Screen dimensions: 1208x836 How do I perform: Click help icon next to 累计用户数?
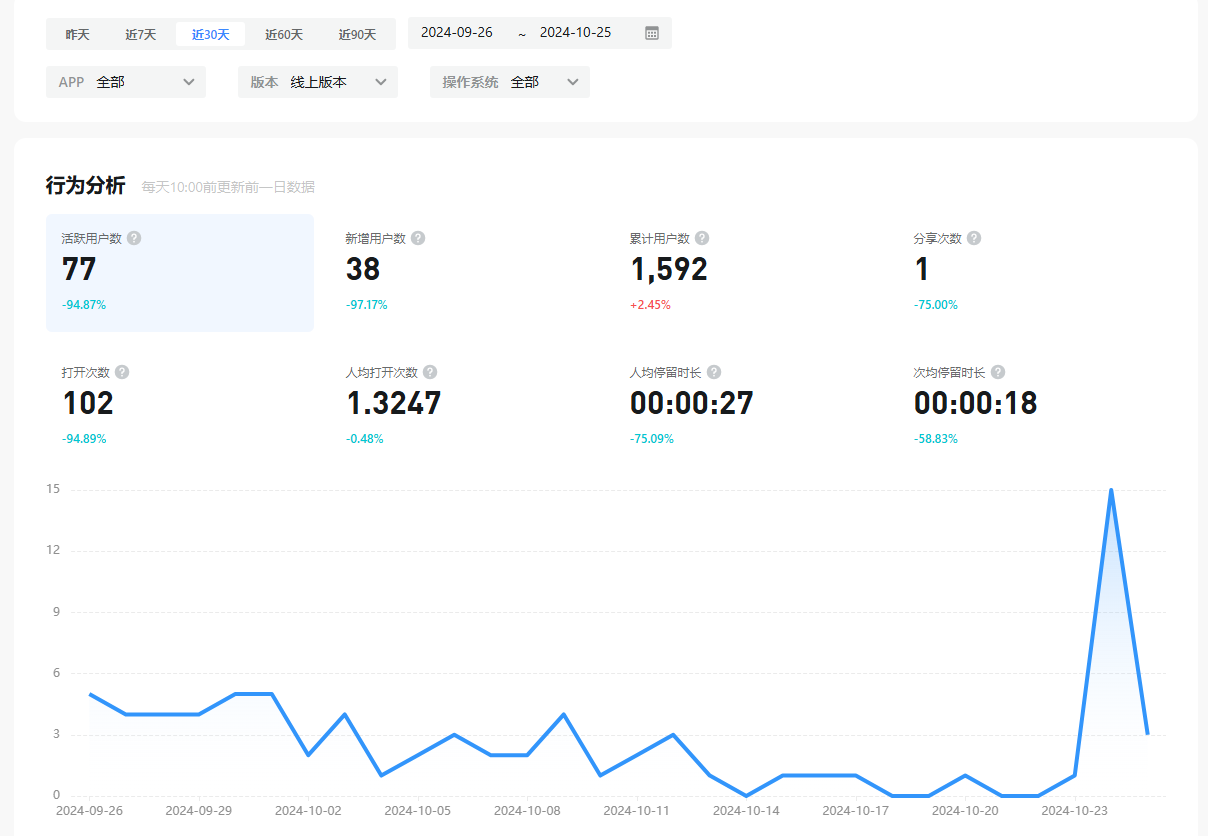(x=702, y=238)
